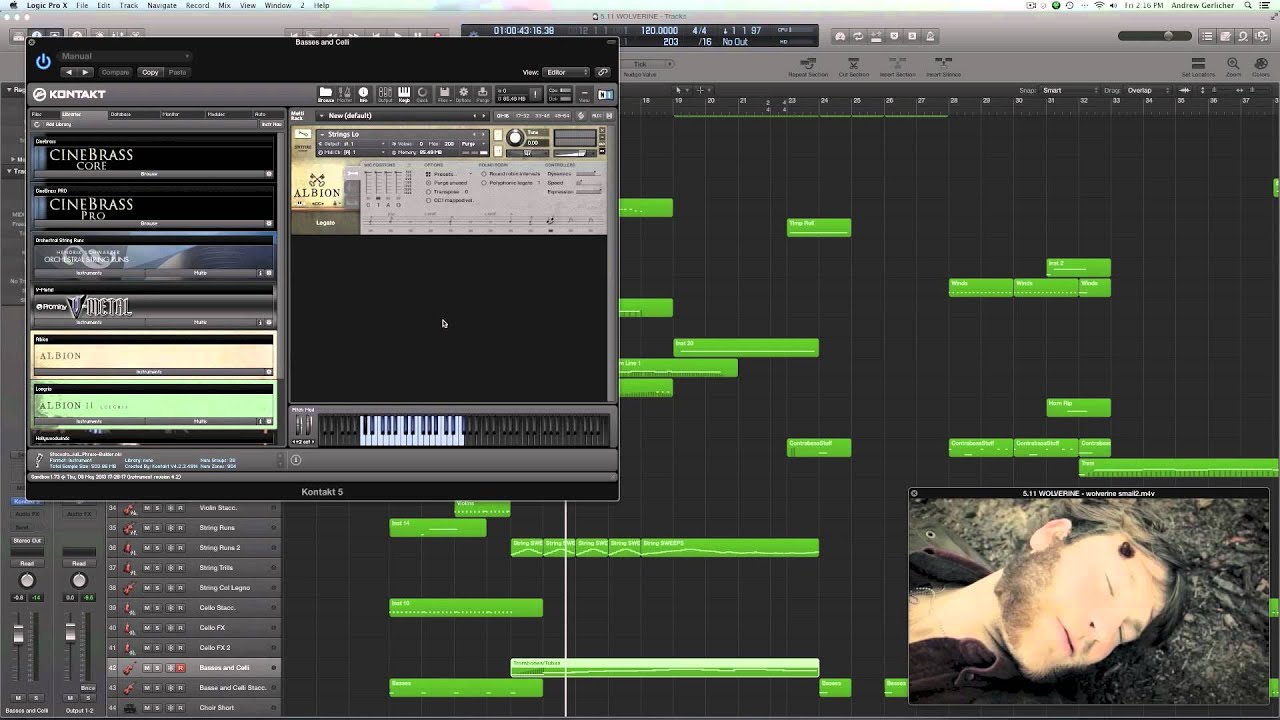Go to previous preset arrow

68,72
